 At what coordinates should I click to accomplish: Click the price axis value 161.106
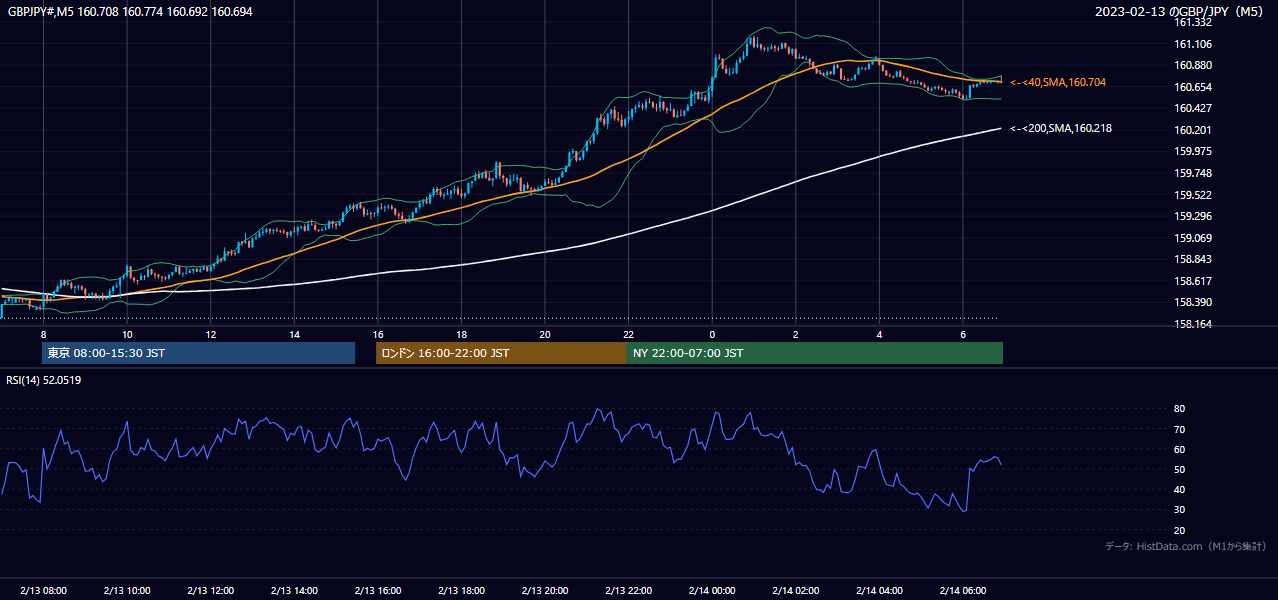click(1192, 44)
